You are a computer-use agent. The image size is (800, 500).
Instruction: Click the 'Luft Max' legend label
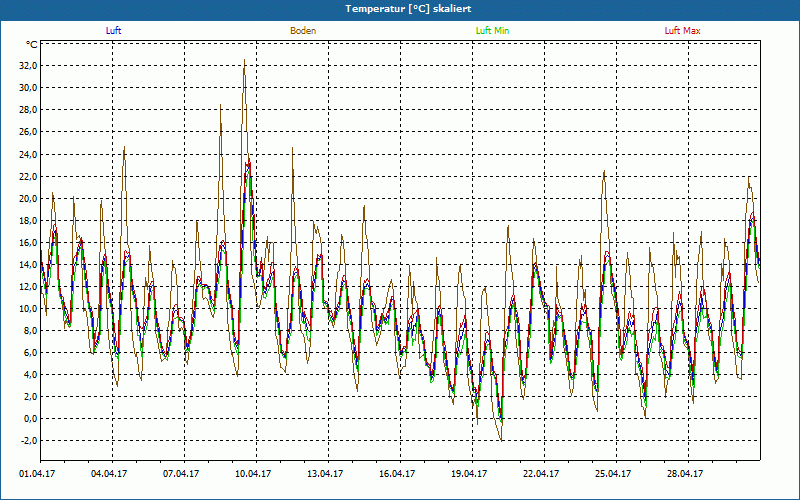[x=682, y=31]
